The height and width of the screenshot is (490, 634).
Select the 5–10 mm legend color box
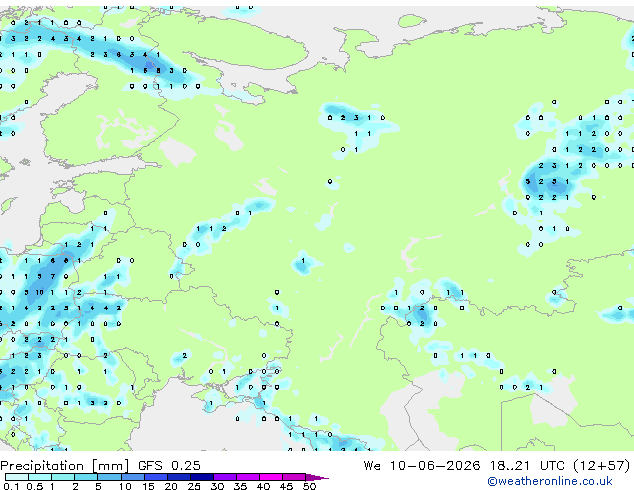tap(109, 477)
